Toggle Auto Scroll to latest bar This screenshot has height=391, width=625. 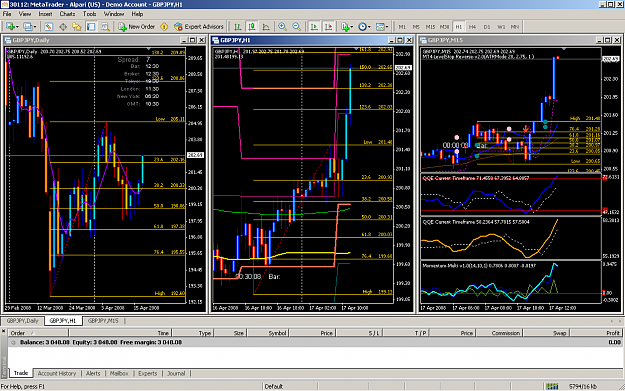(x=314, y=27)
